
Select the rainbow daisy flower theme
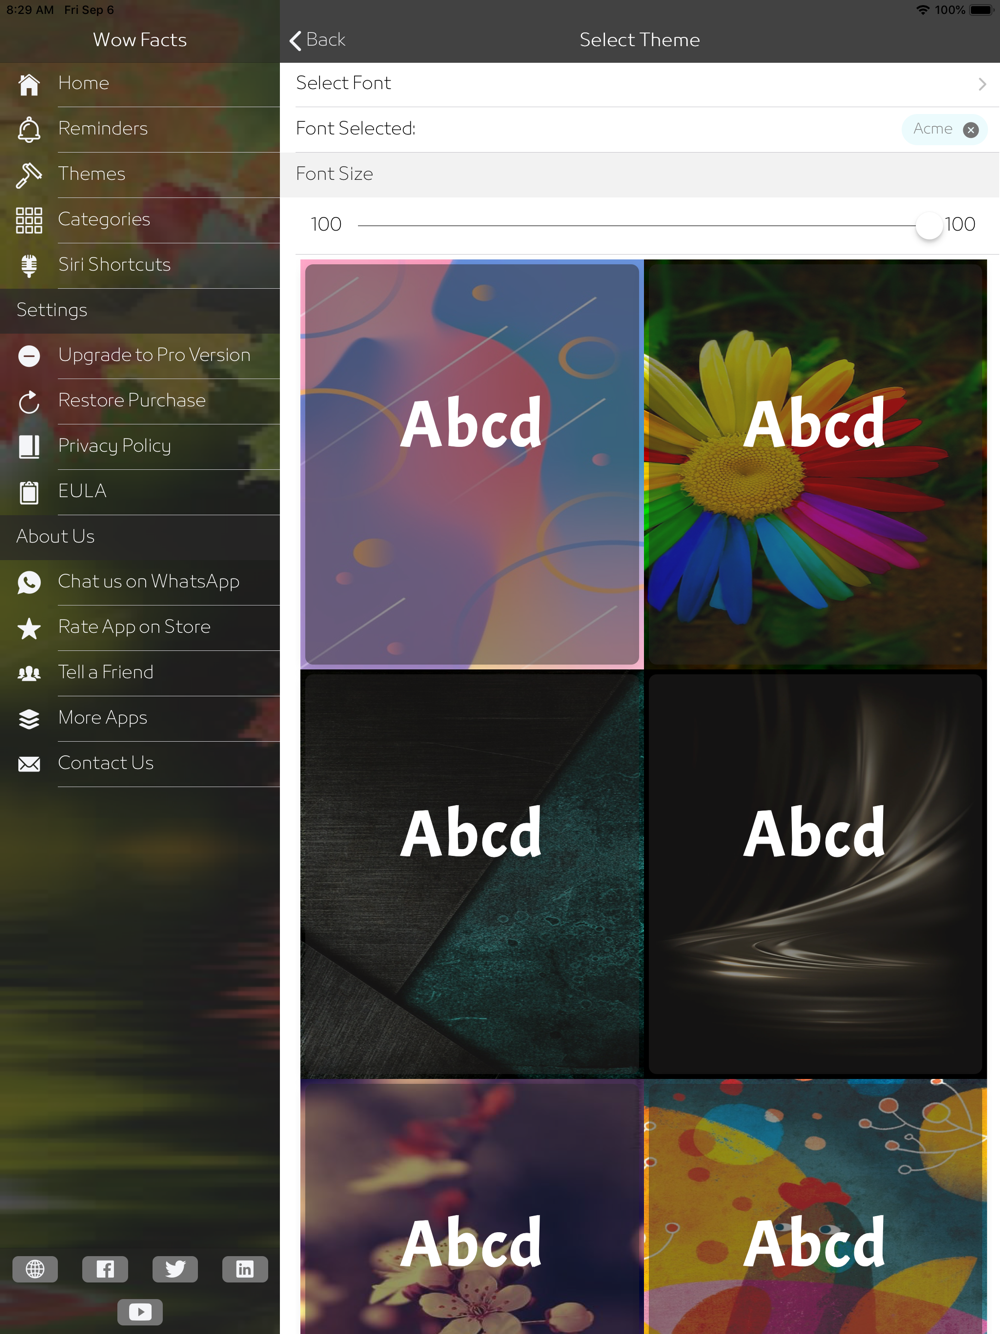816,464
